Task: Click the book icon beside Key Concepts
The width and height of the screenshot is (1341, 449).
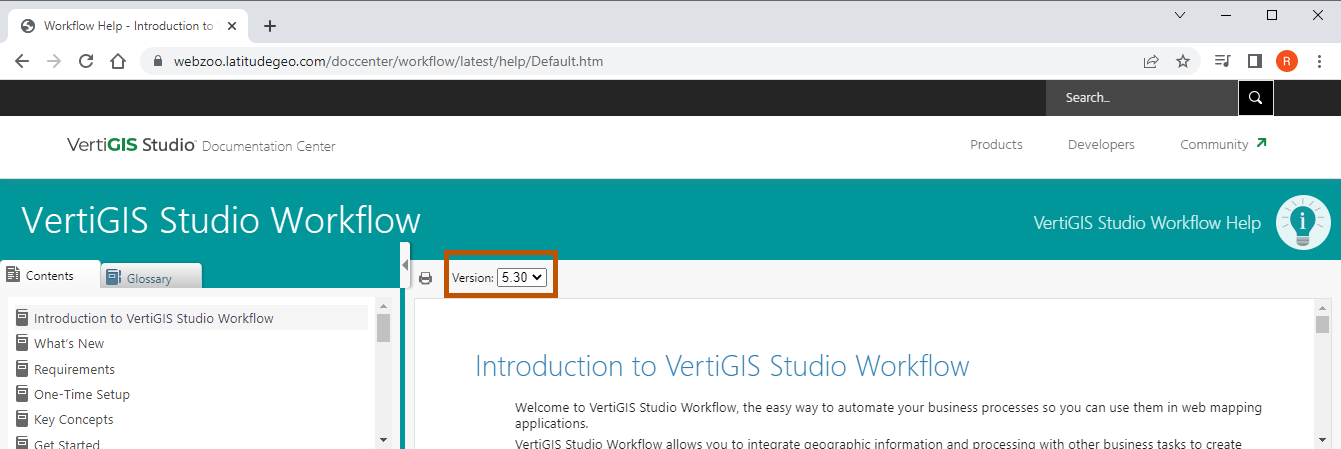Action: (x=22, y=419)
